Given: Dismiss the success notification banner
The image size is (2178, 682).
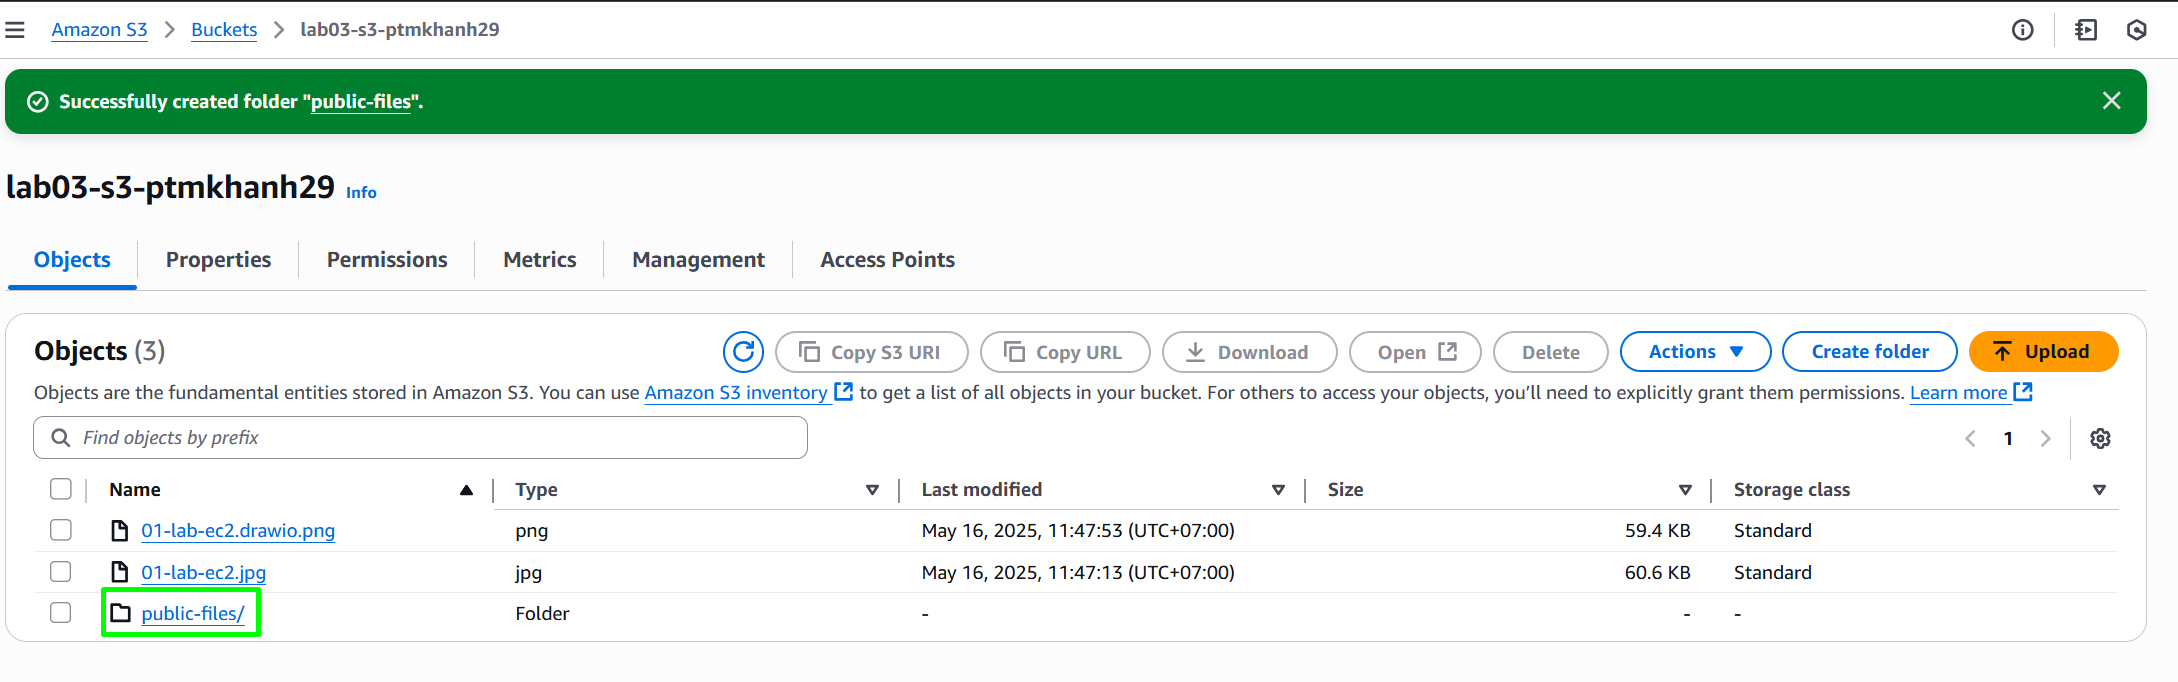Looking at the screenshot, I should pyautogui.click(x=2111, y=101).
